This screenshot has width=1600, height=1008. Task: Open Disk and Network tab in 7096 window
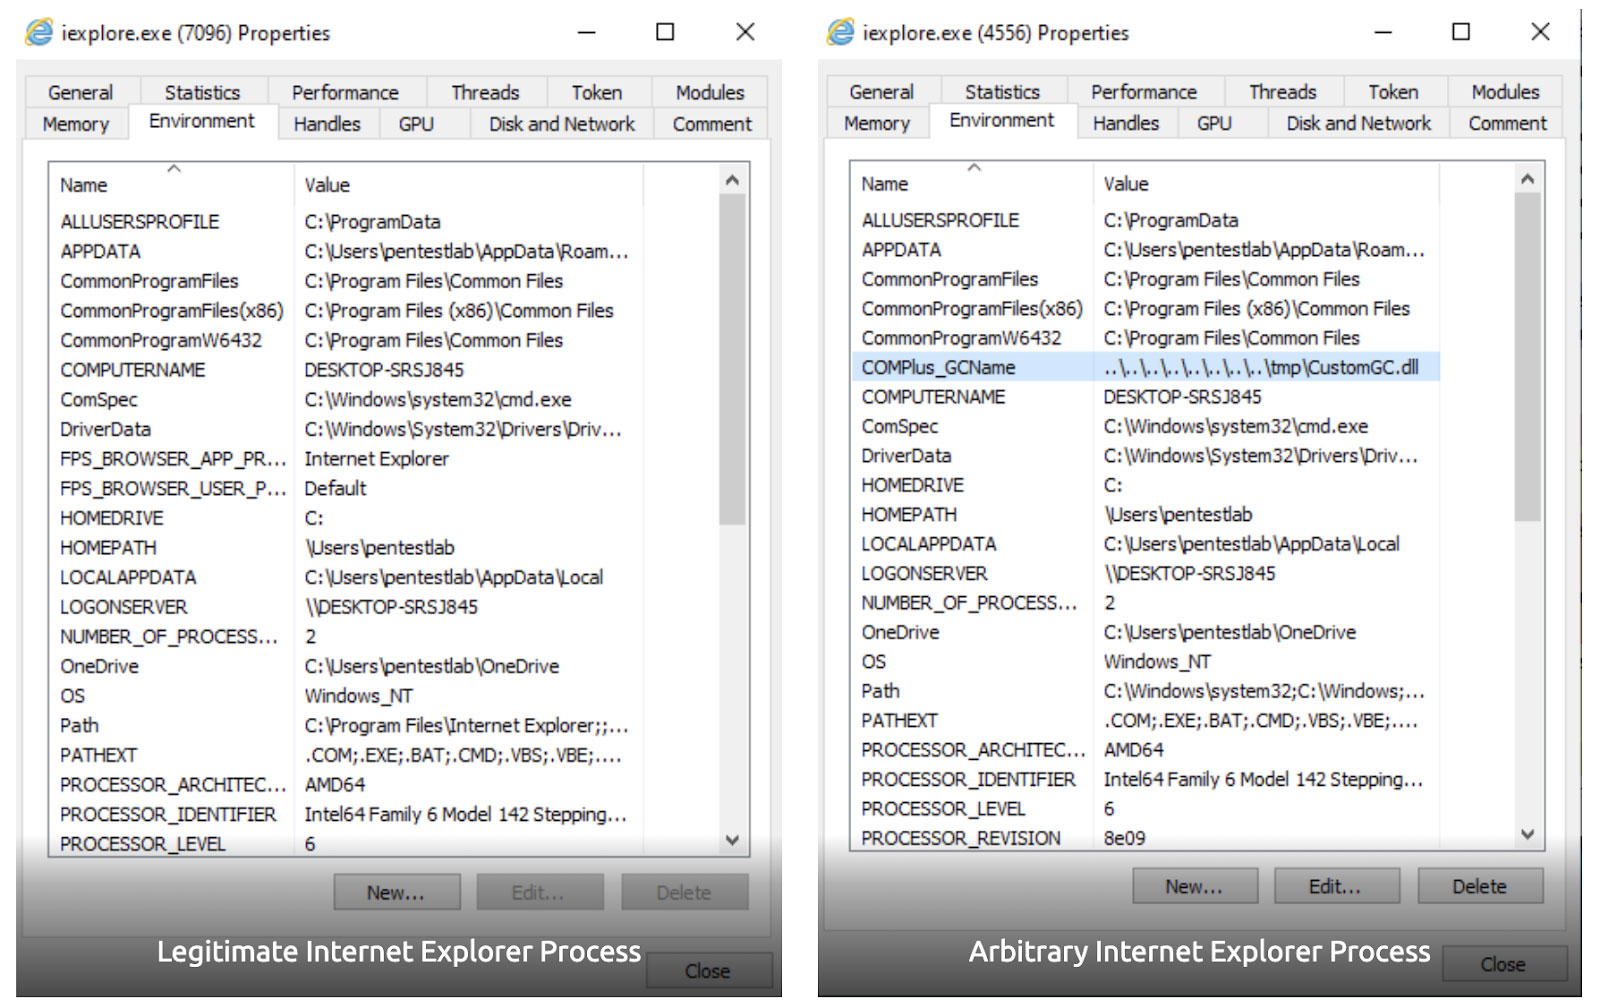tap(562, 124)
